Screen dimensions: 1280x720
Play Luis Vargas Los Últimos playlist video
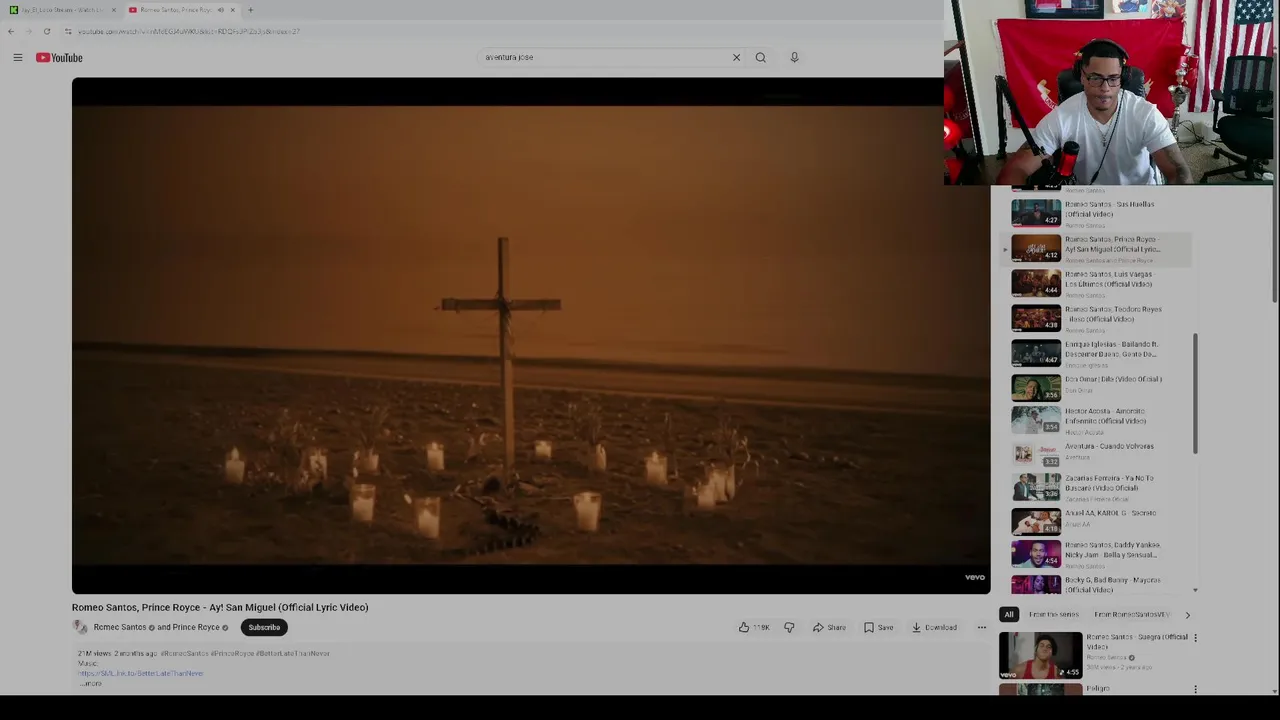click(x=1096, y=283)
